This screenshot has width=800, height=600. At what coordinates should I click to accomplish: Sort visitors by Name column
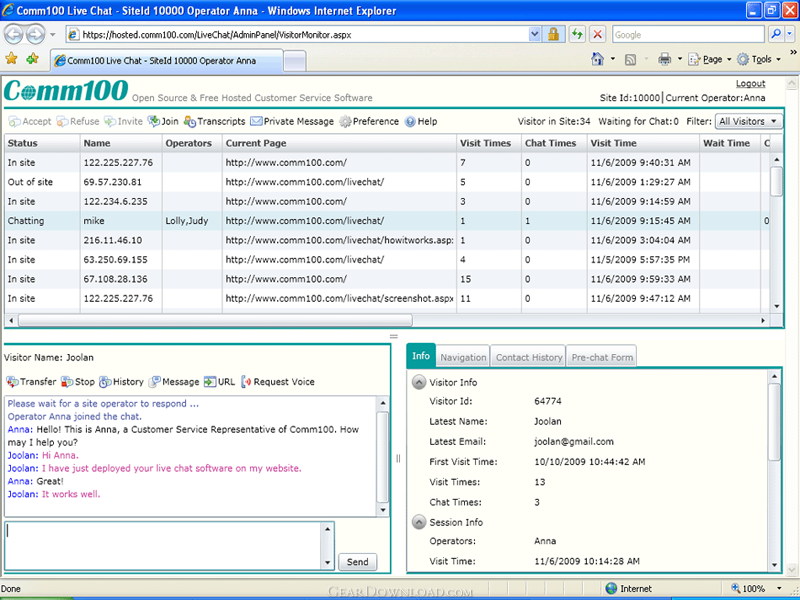point(121,143)
